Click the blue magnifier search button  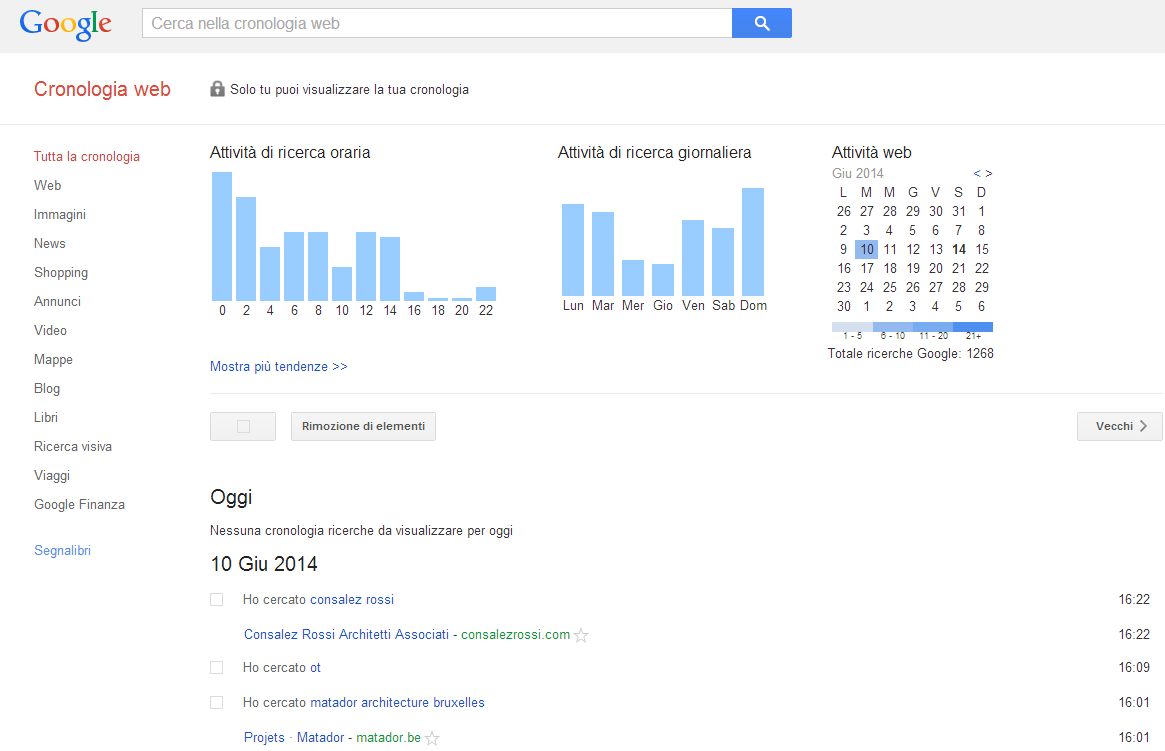click(x=762, y=23)
